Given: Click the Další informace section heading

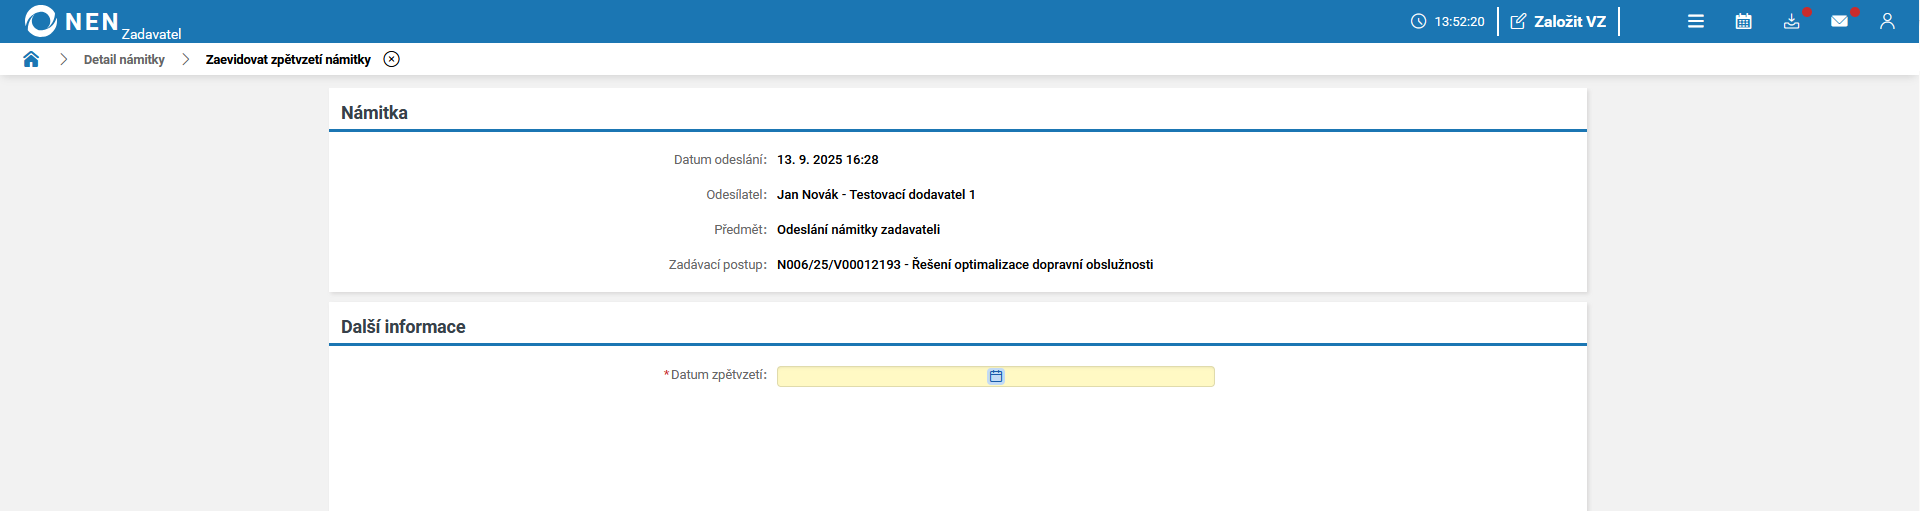Looking at the screenshot, I should (403, 327).
